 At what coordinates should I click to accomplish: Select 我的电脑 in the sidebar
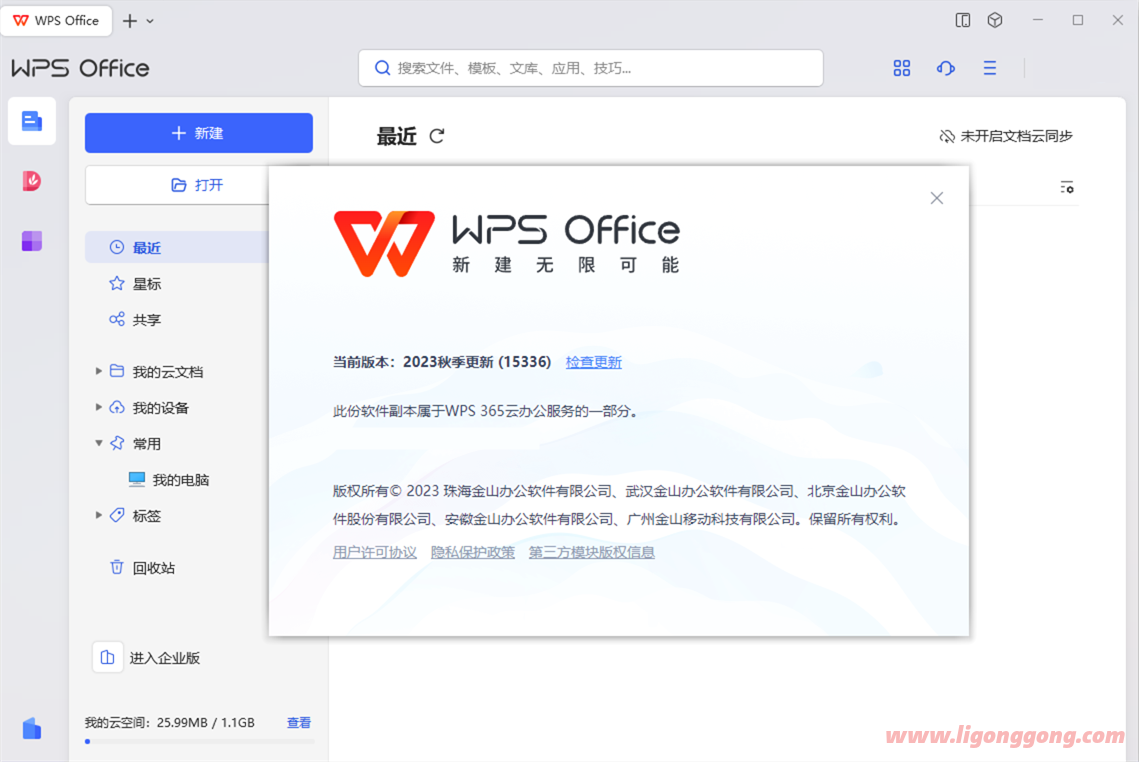pos(181,479)
